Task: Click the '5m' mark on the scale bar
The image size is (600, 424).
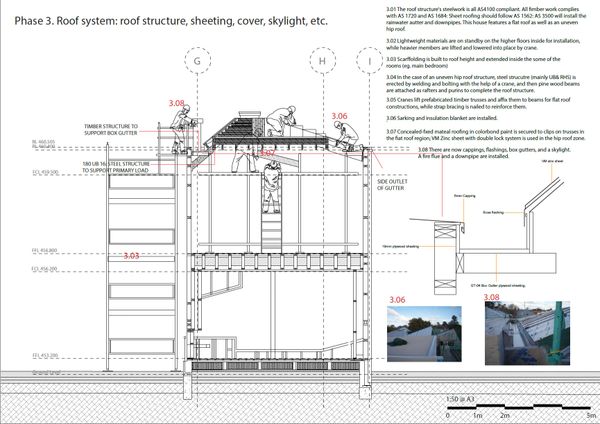Action: (591, 415)
